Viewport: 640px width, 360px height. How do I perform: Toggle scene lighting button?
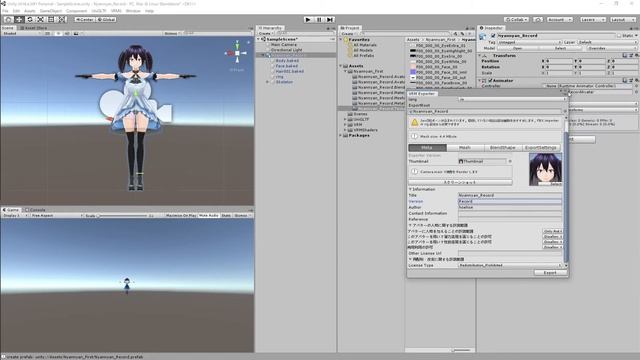tap(58, 33)
